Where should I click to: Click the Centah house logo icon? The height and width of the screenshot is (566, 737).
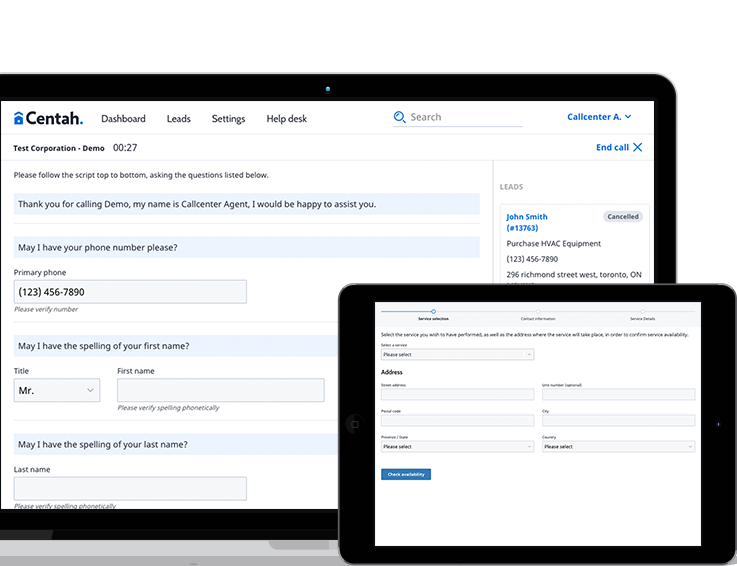pos(18,118)
